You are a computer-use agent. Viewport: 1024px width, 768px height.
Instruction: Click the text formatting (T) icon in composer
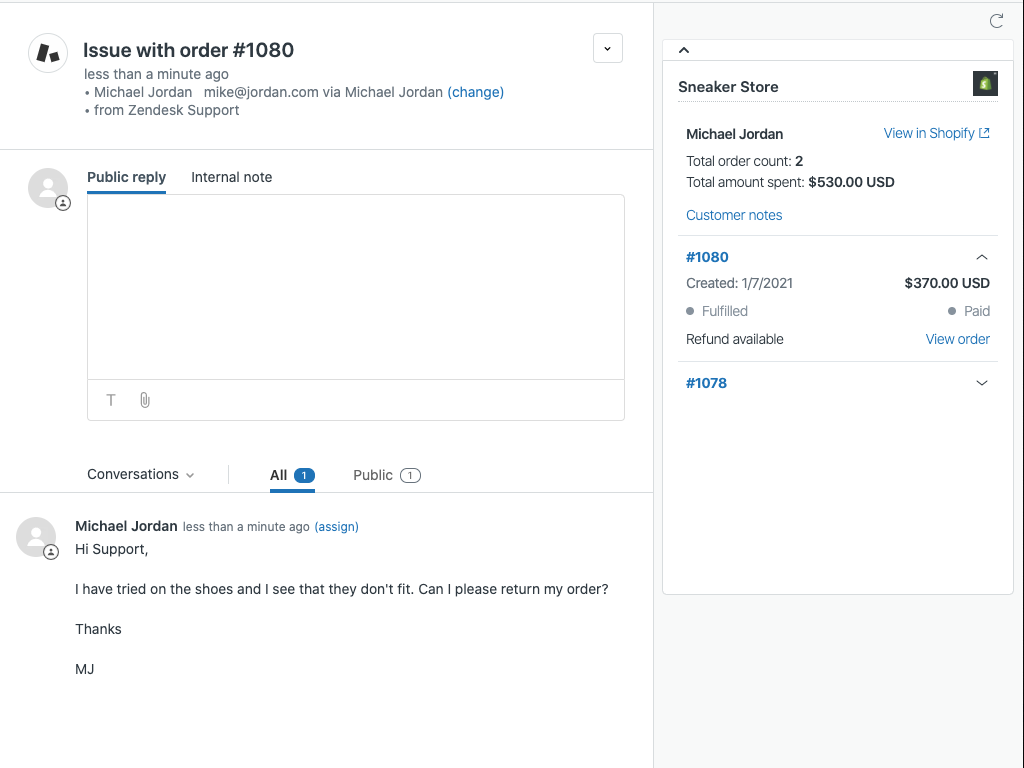click(x=110, y=400)
